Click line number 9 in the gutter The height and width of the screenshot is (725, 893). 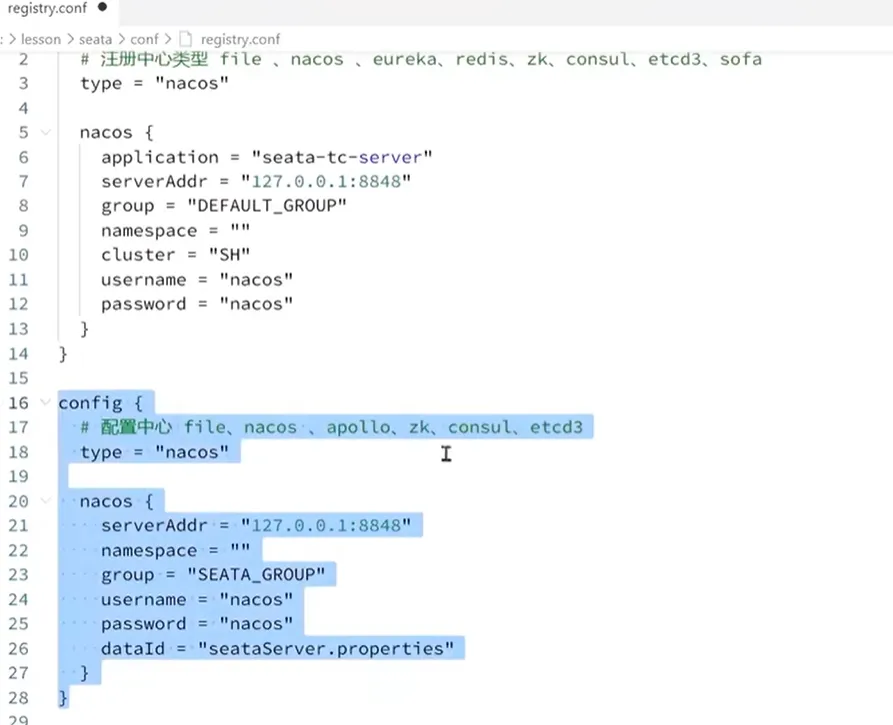coord(22,230)
